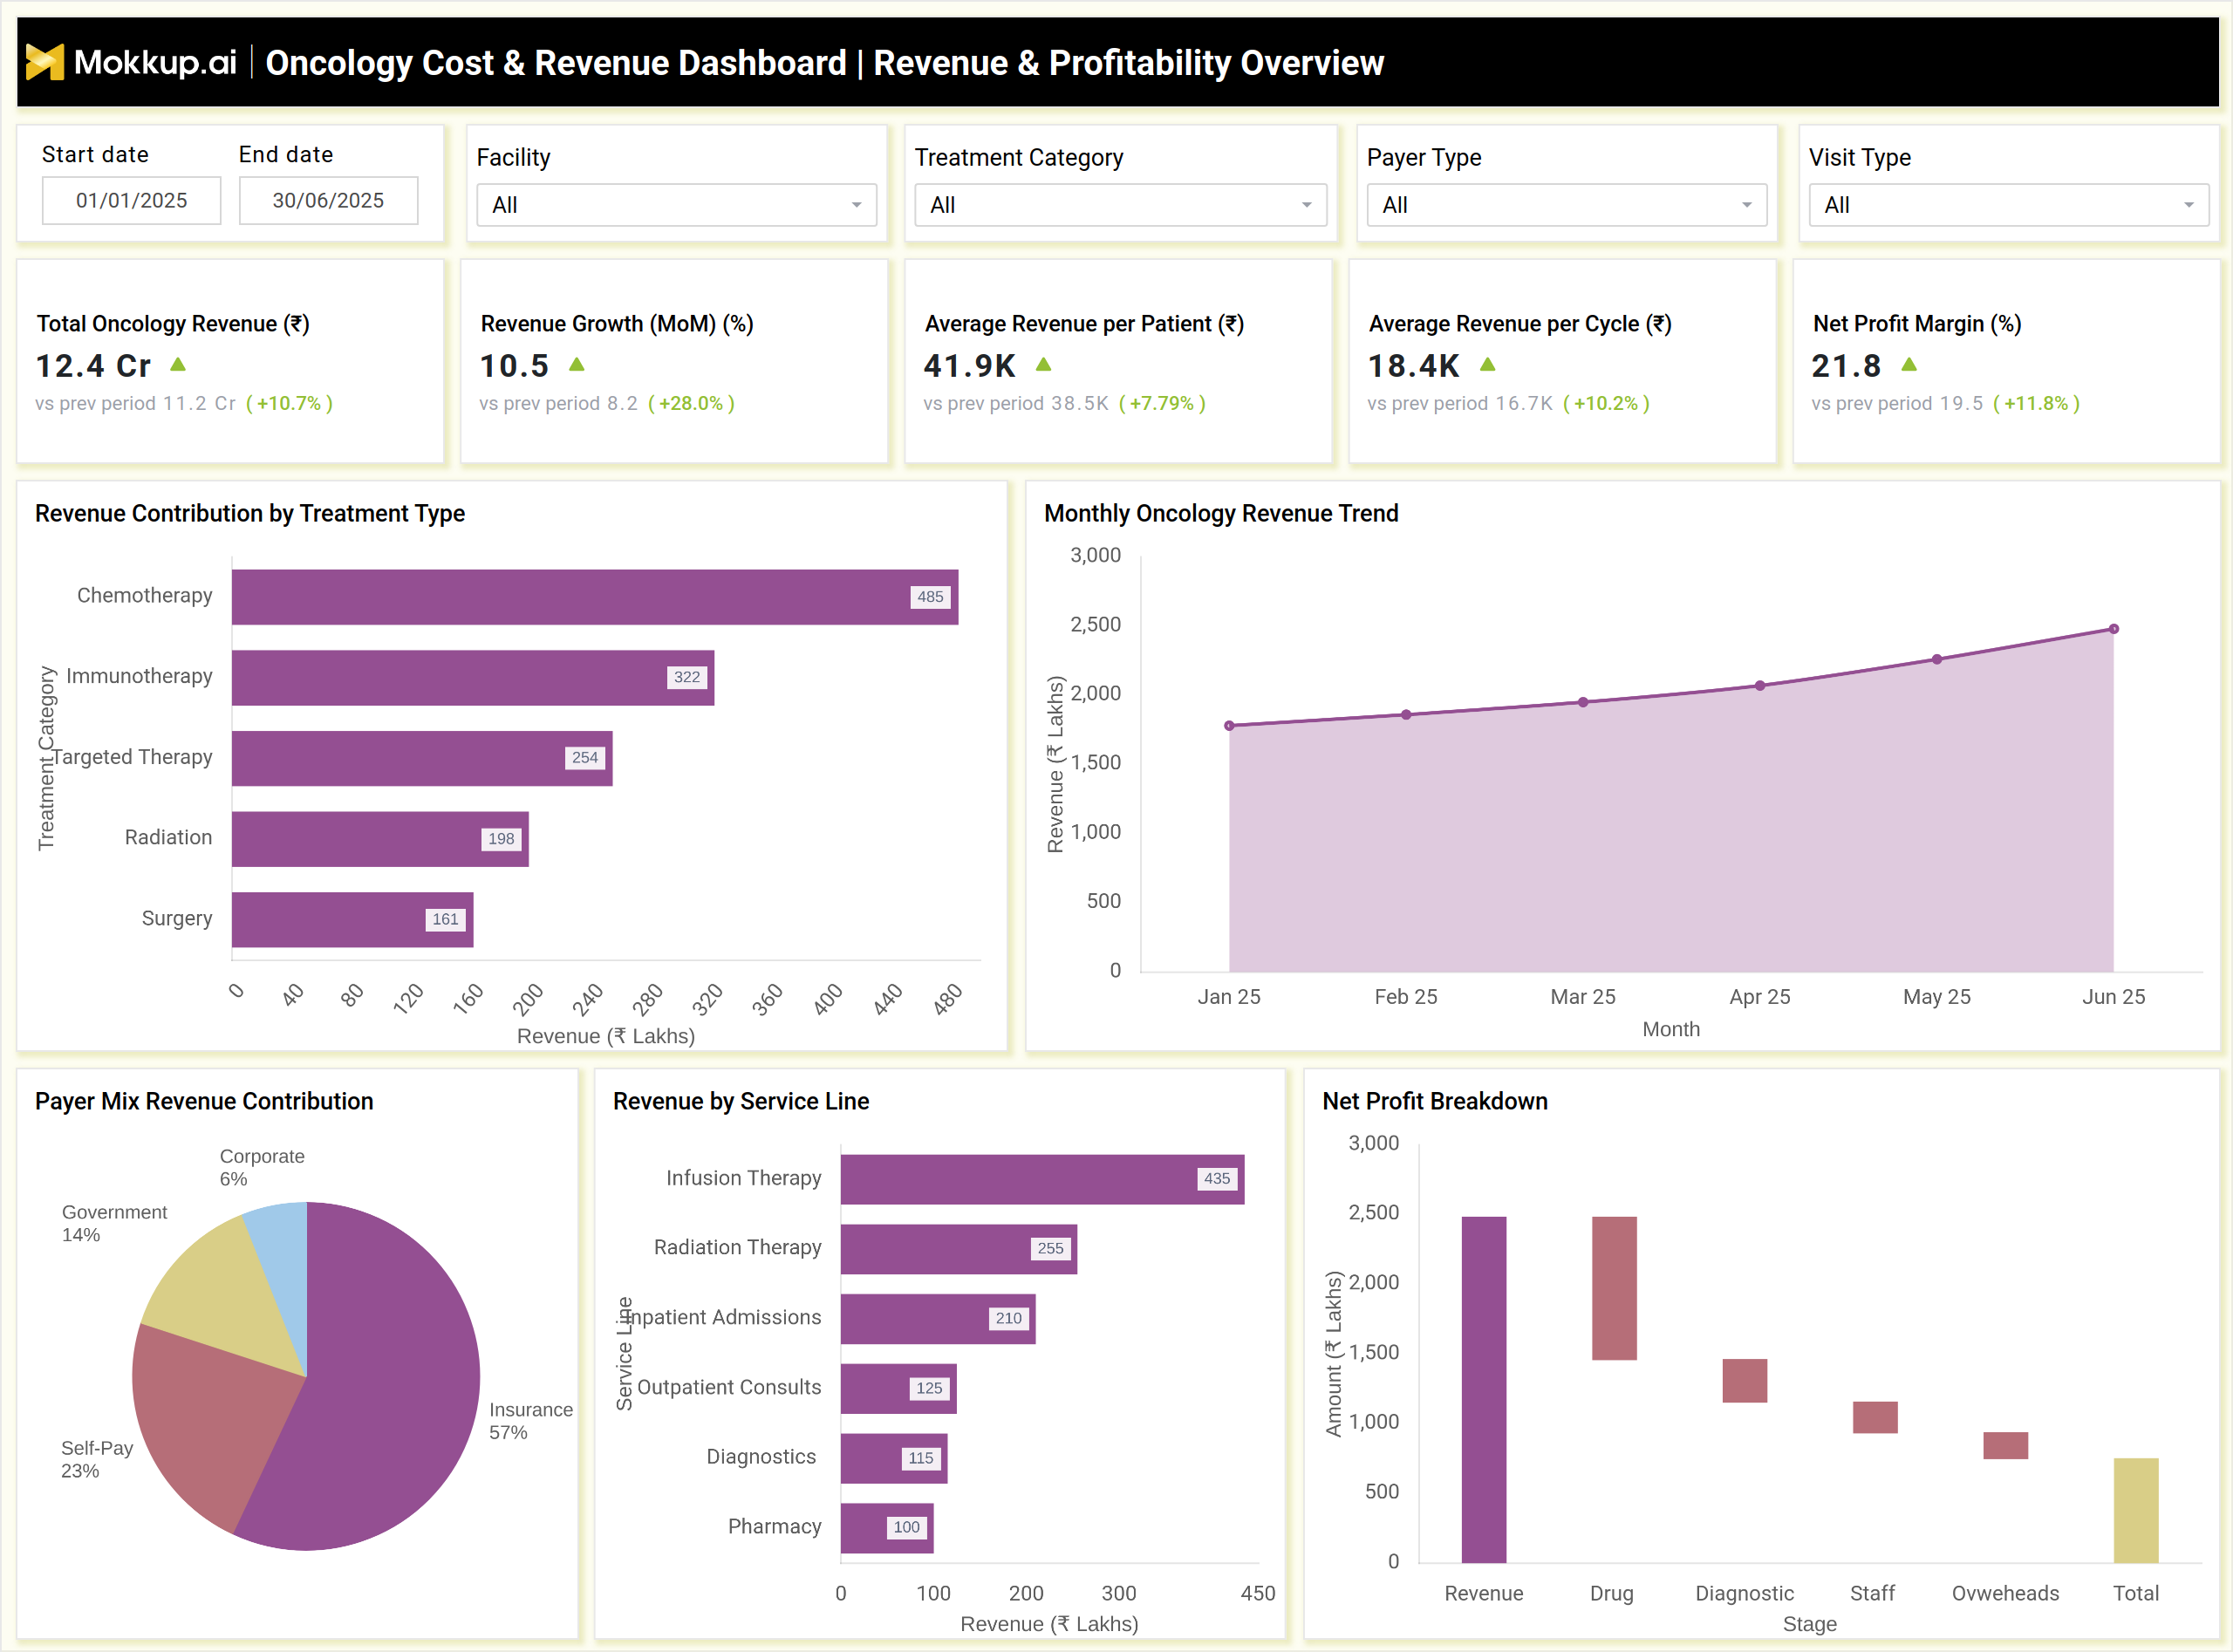Click the Revenue by Service Line heading
The width and height of the screenshot is (2233, 1652).
[741, 1101]
